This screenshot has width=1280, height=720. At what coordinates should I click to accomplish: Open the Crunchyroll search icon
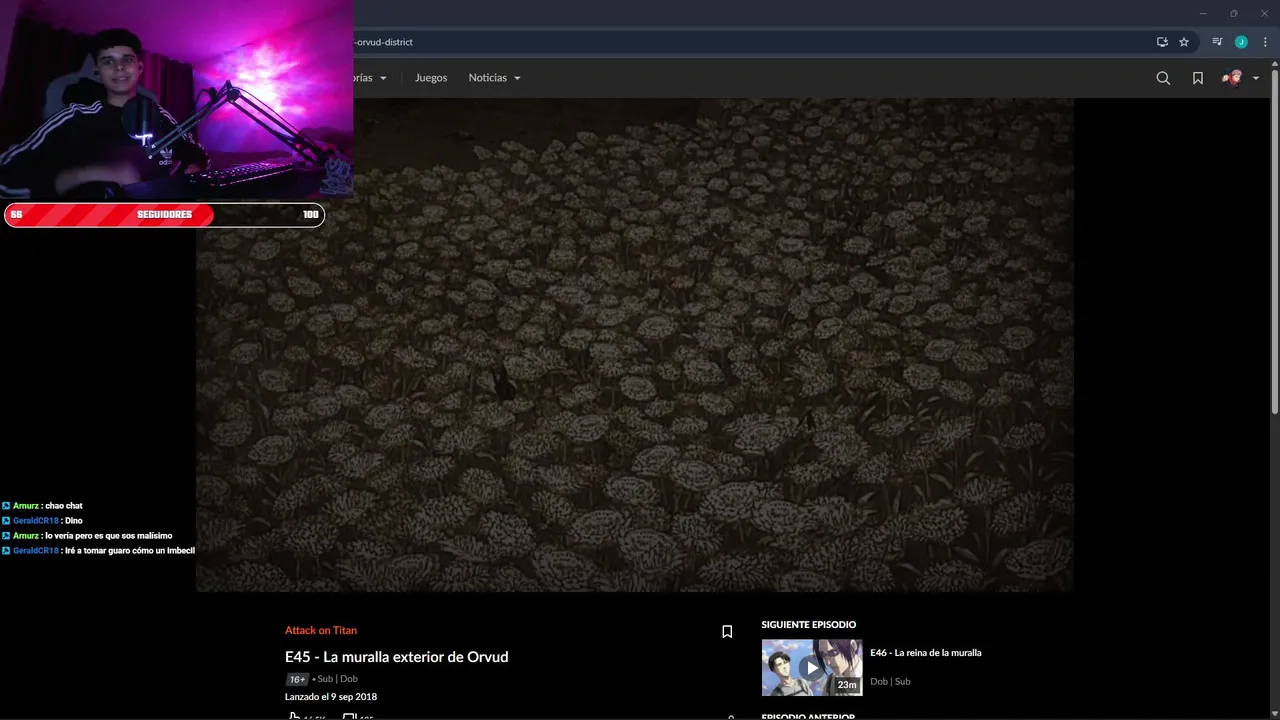coord(1163,78)
